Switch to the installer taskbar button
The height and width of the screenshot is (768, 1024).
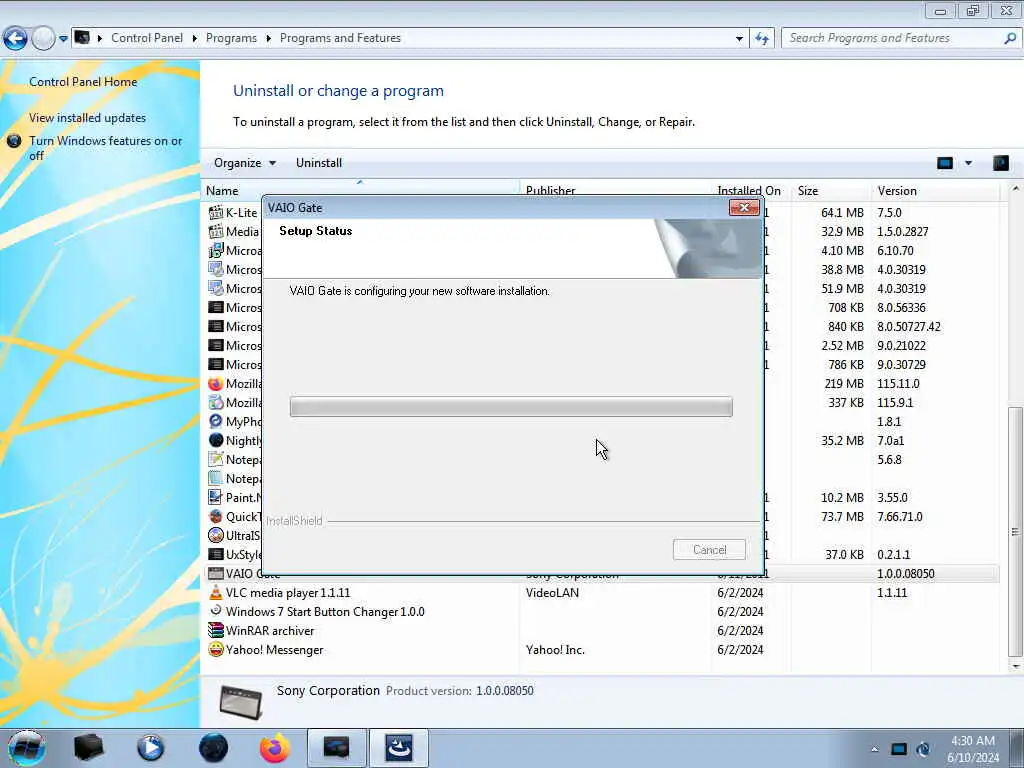point(398,748)
